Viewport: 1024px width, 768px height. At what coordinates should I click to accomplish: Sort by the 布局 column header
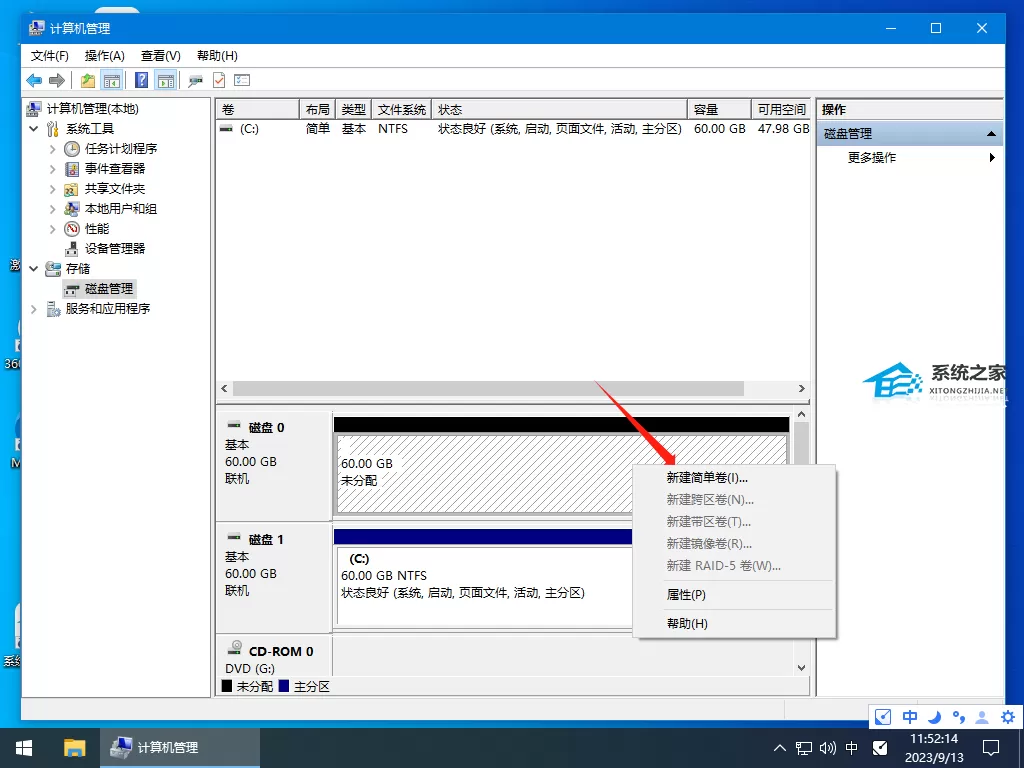point(317,109)
